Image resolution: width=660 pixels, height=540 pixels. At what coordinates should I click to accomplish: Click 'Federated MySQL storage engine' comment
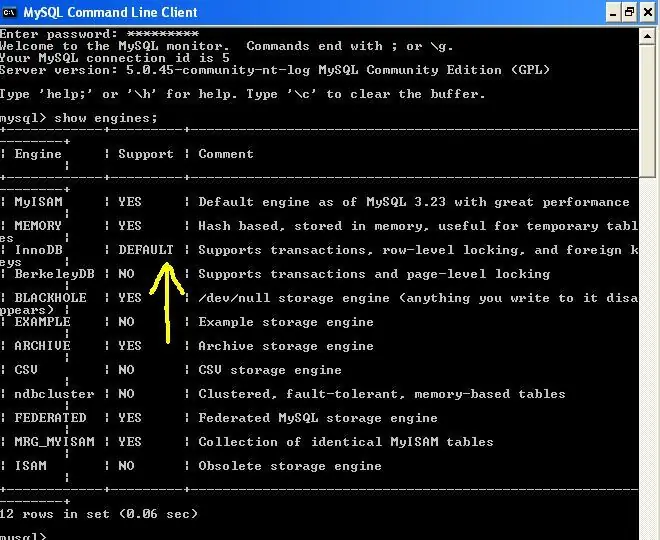point(318,418)
